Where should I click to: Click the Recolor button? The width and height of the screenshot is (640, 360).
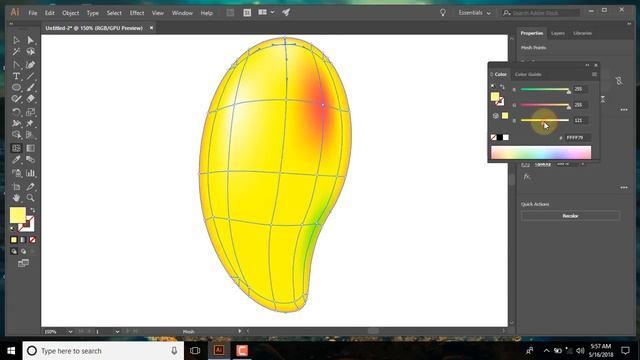click(x=570, y=216)
